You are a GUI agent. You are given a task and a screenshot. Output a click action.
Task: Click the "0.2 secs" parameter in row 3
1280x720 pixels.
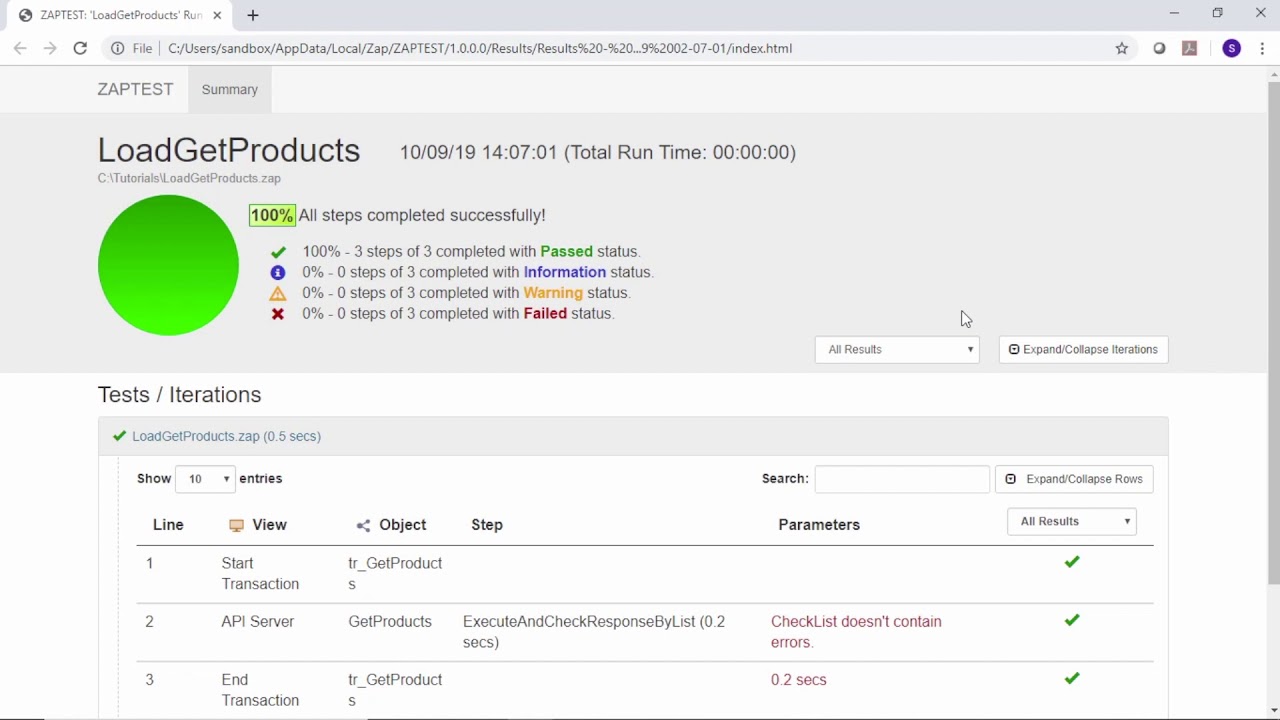(799, 680)
